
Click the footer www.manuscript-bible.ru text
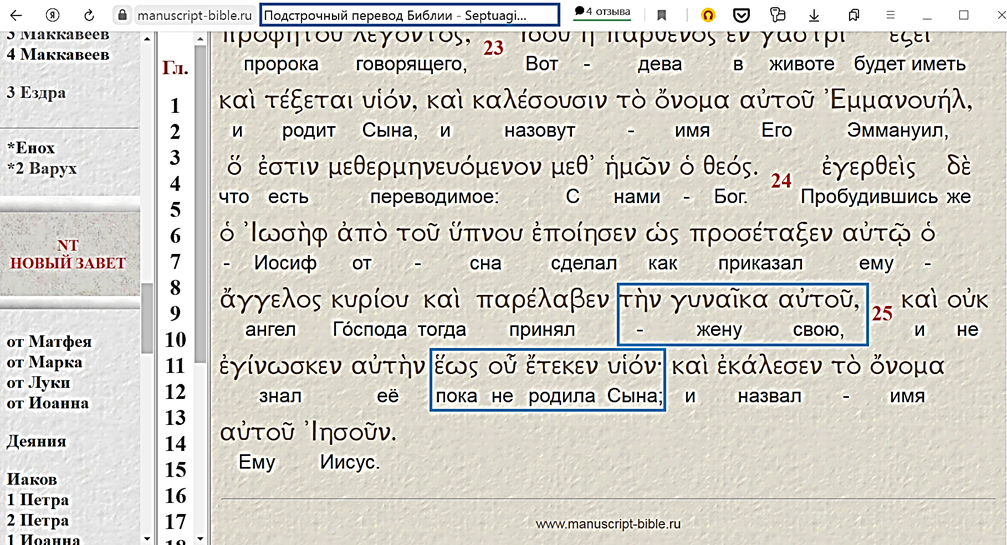click(608, 524)
